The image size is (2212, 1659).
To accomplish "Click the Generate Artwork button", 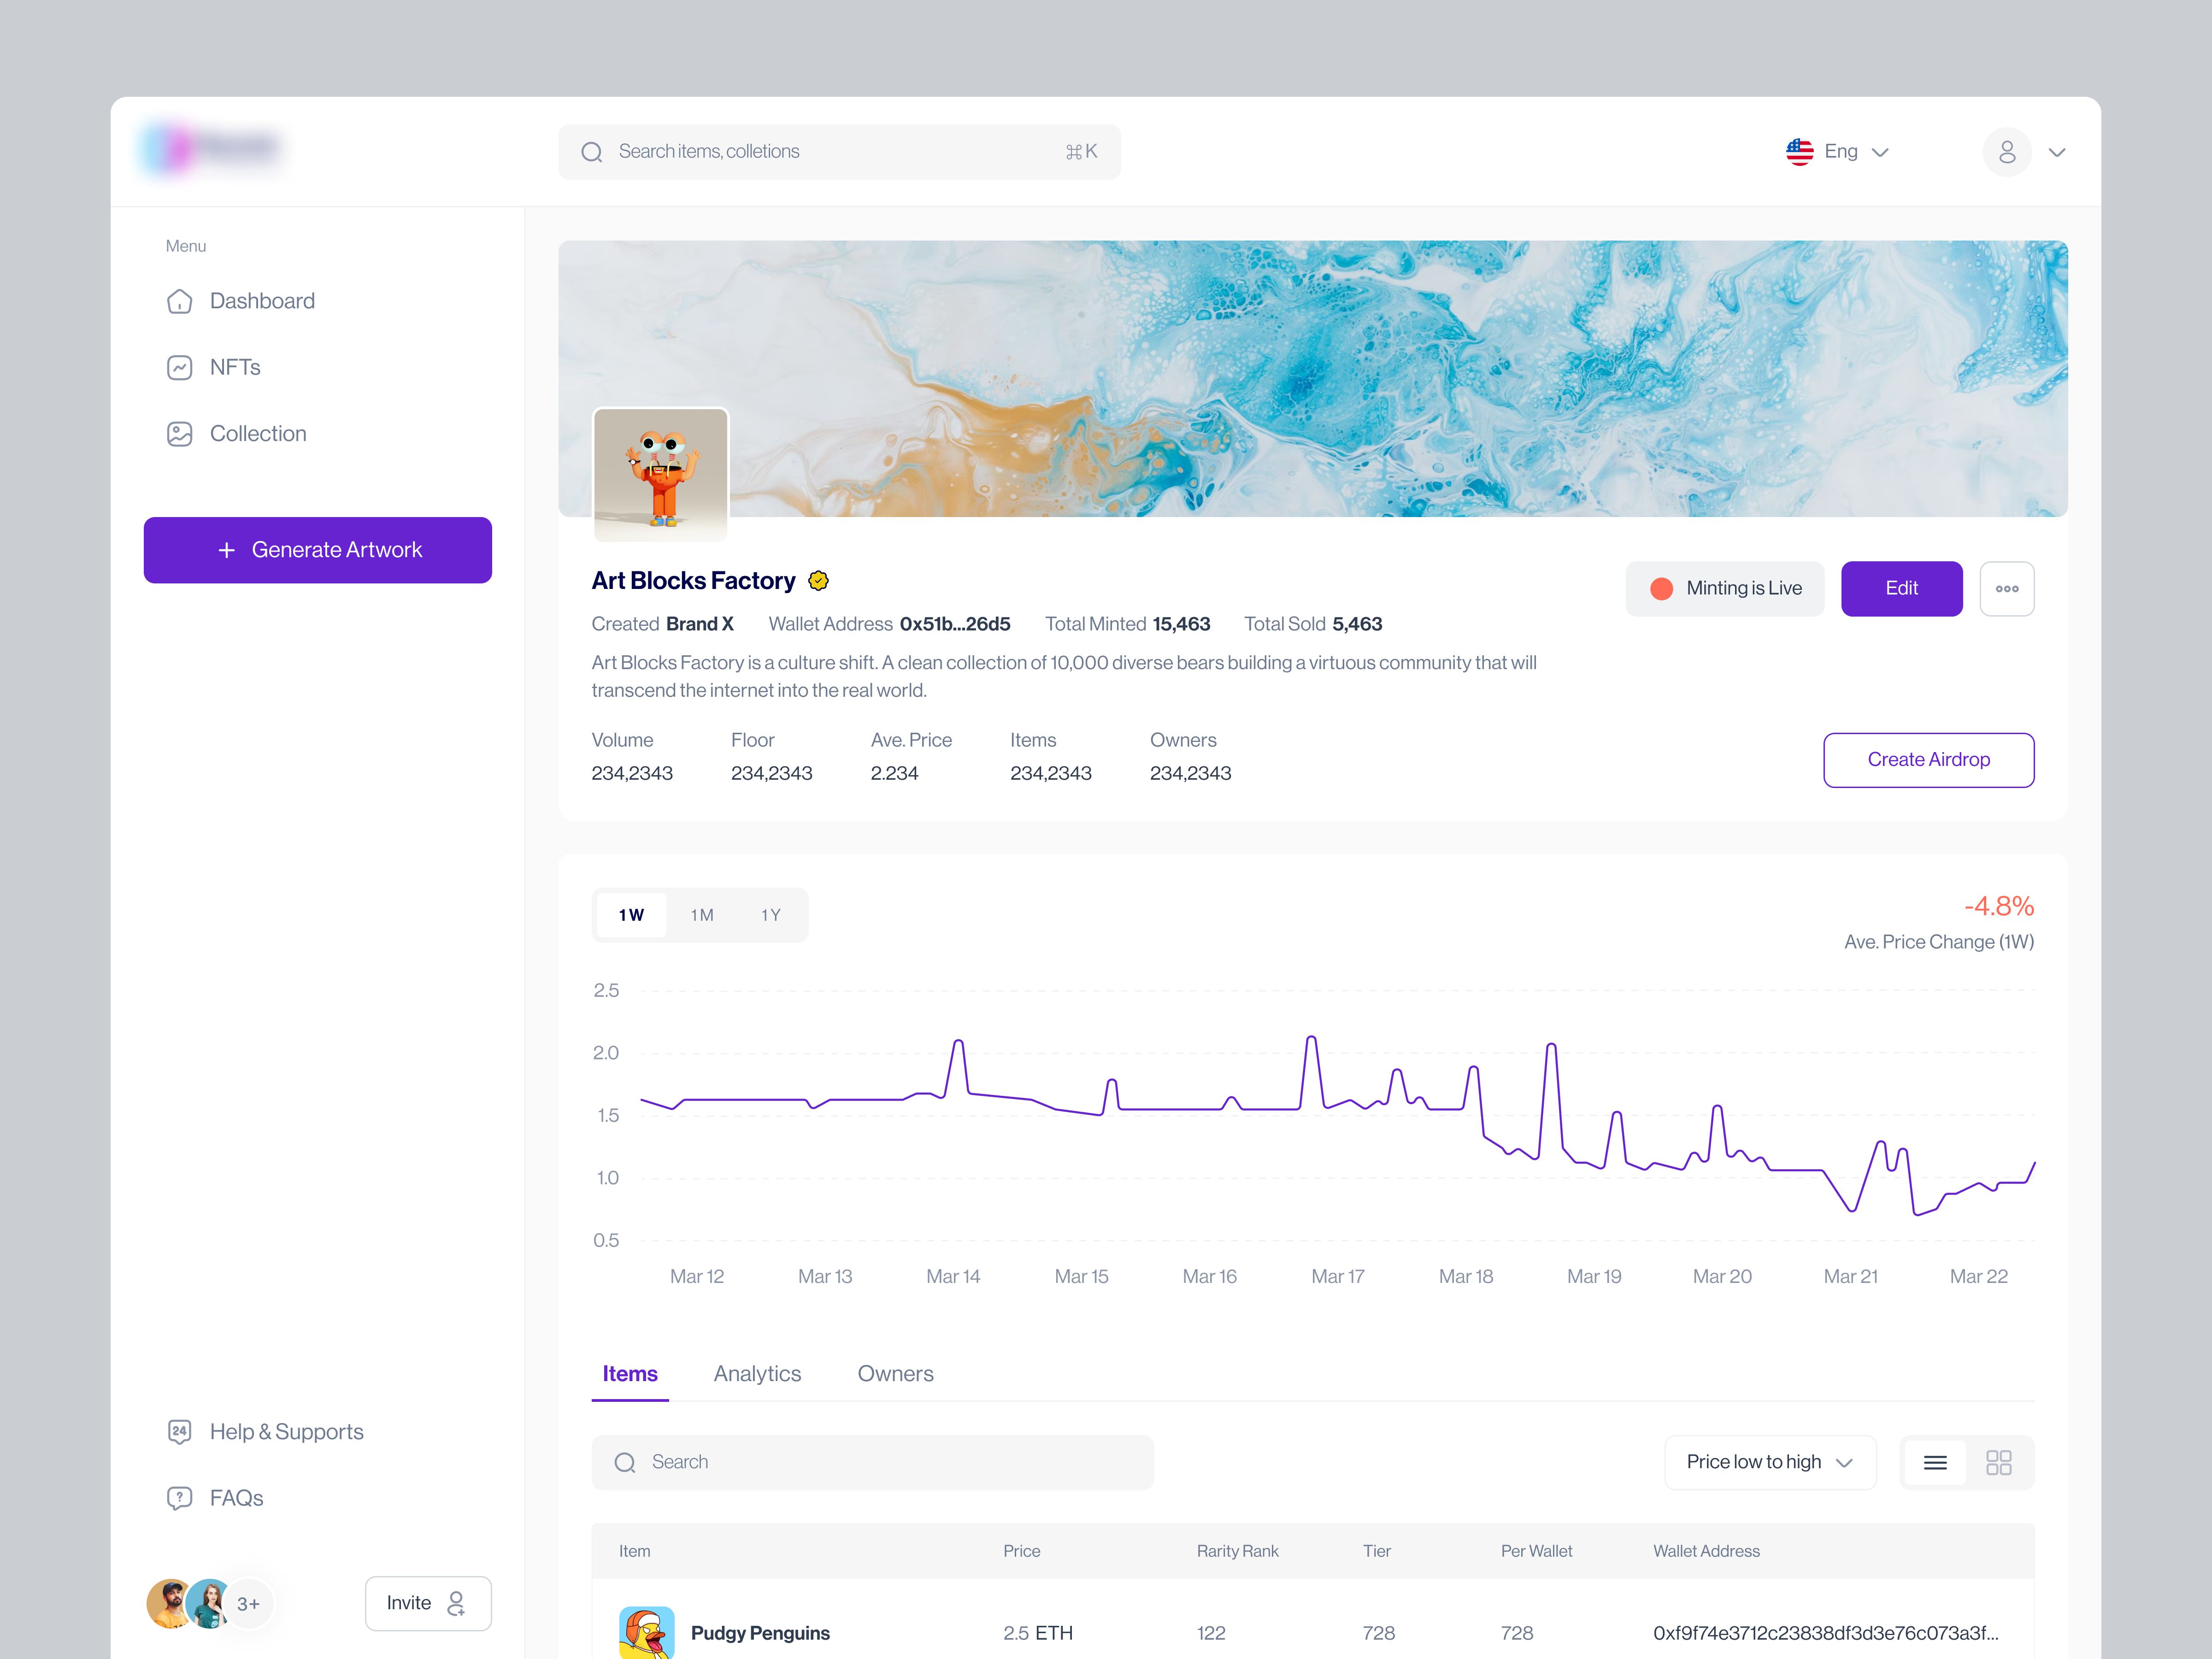I will point(317,549).
